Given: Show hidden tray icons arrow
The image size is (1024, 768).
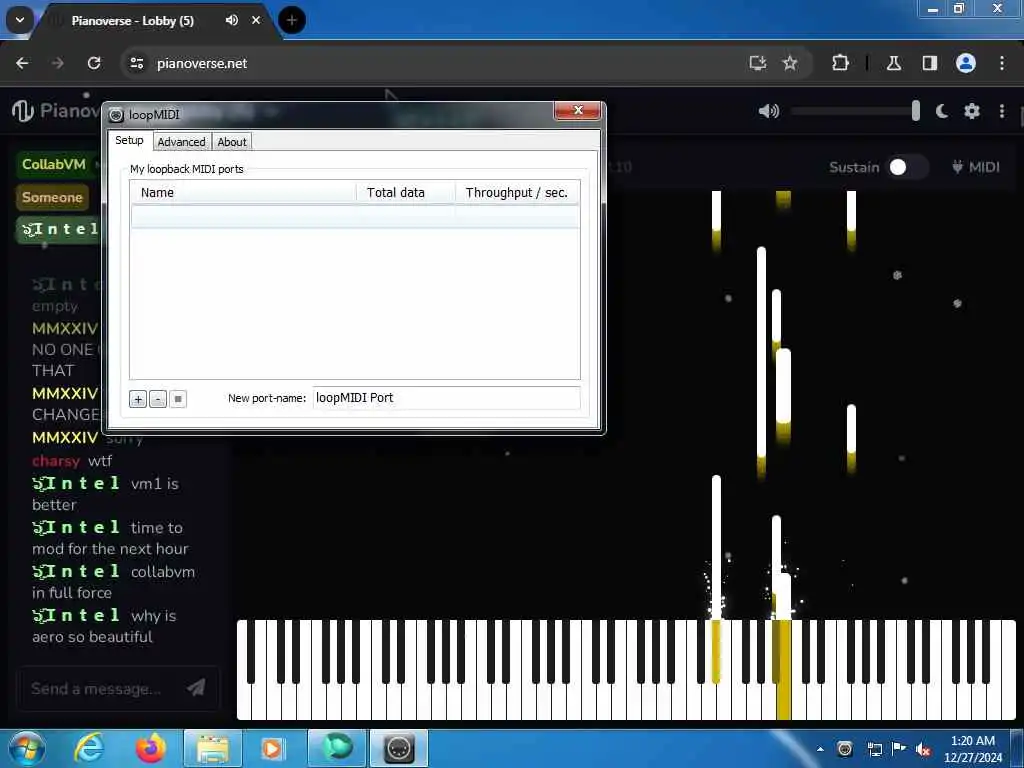Looking at the screenshot, I should click(820, 749).
